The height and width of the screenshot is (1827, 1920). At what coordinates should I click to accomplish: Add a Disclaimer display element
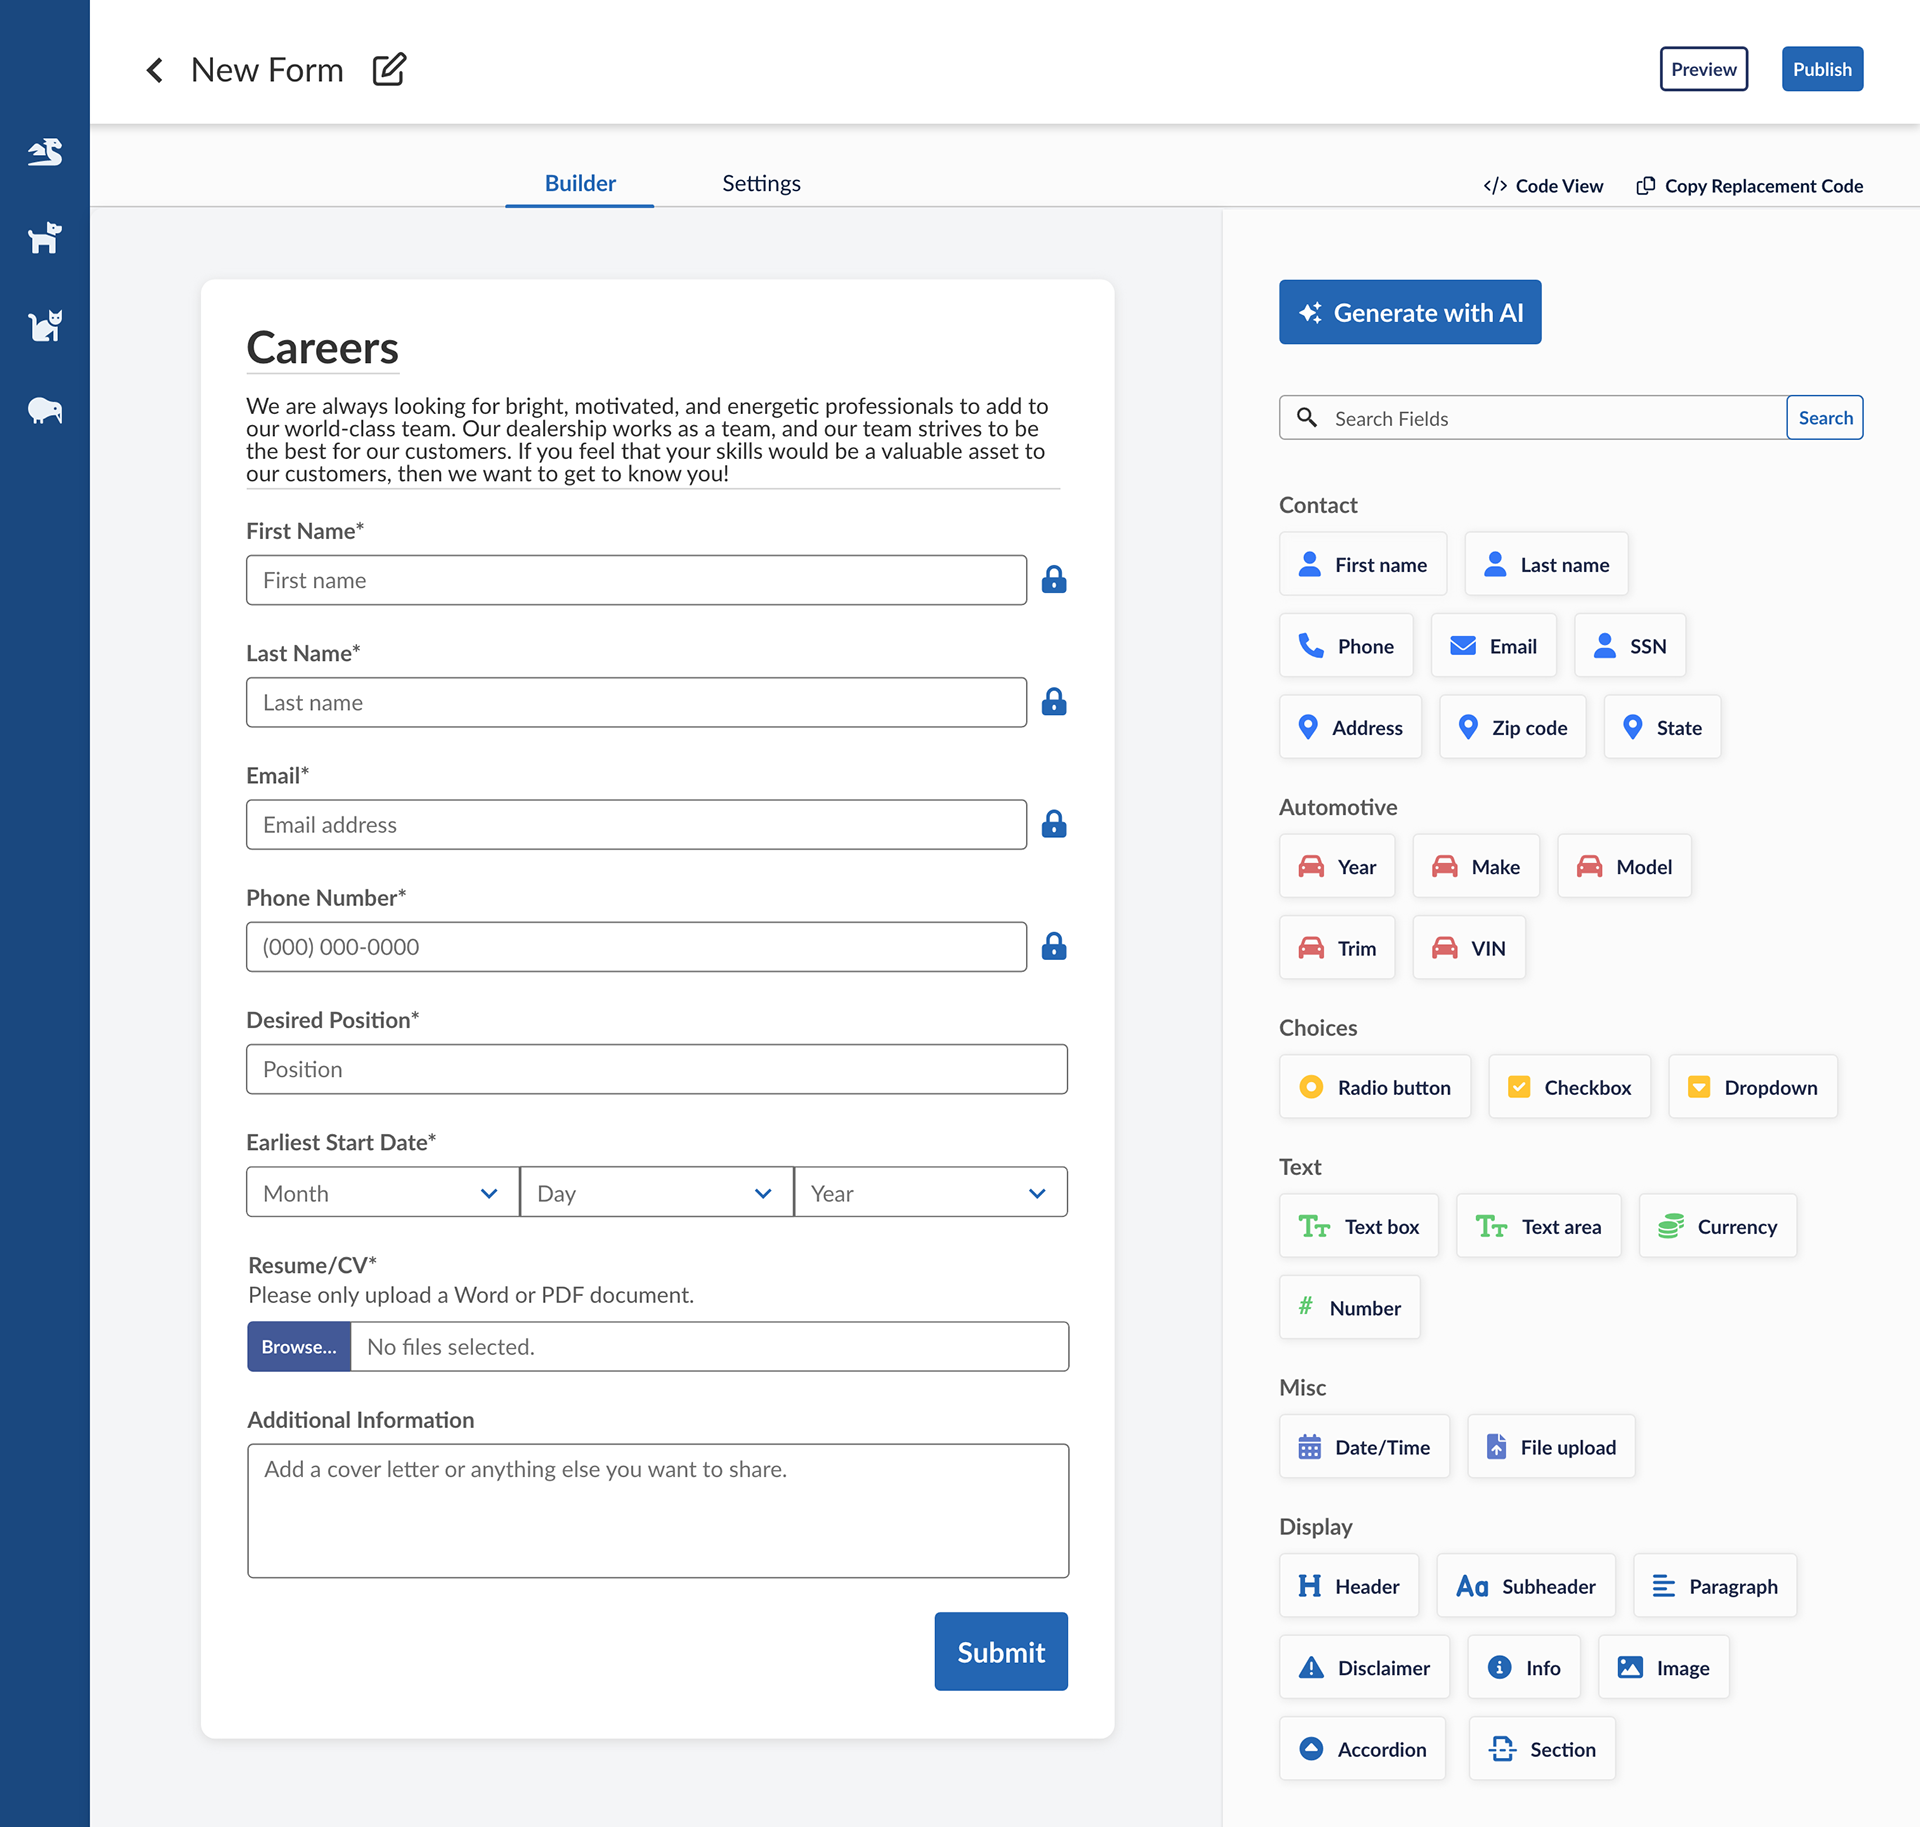click(1364, 1668)
